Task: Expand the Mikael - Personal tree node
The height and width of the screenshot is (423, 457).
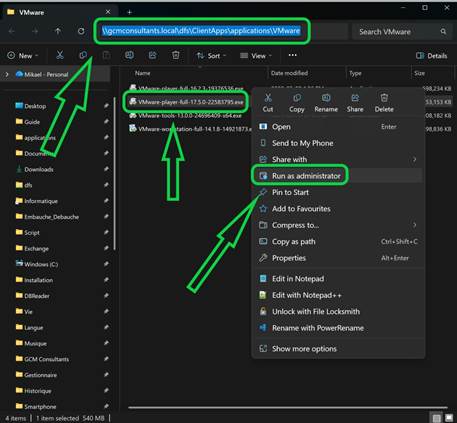Action: (x=7, y=74)
